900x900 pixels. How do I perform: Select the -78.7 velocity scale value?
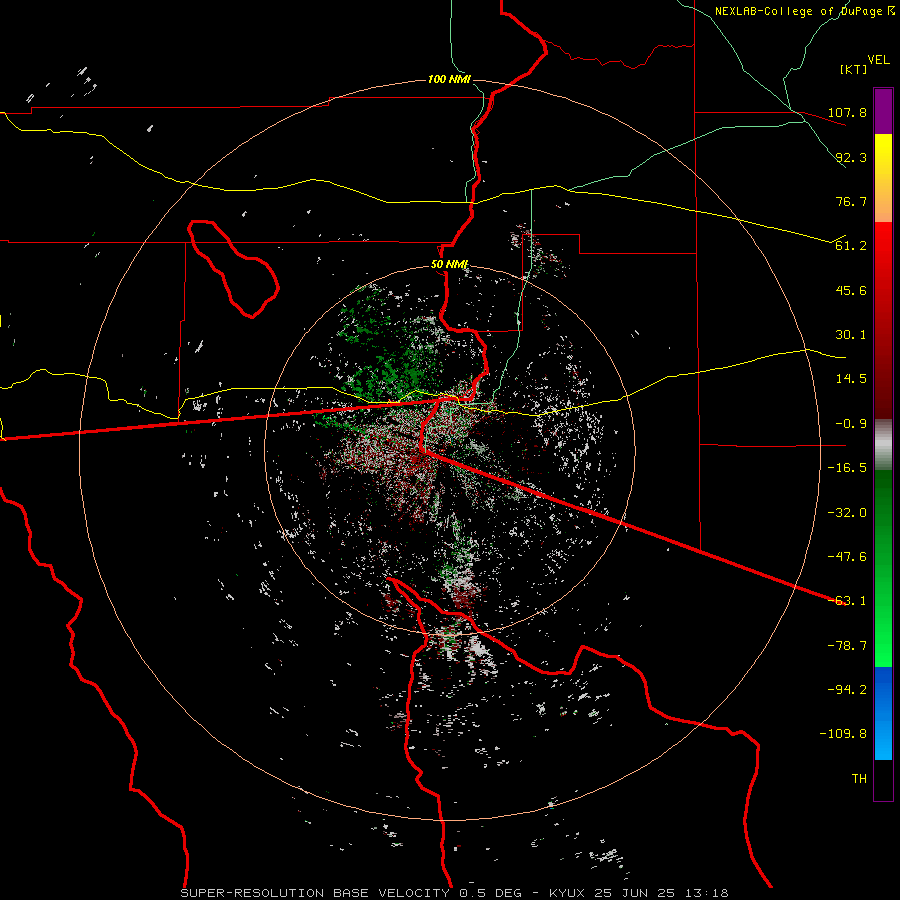(847, 646)
